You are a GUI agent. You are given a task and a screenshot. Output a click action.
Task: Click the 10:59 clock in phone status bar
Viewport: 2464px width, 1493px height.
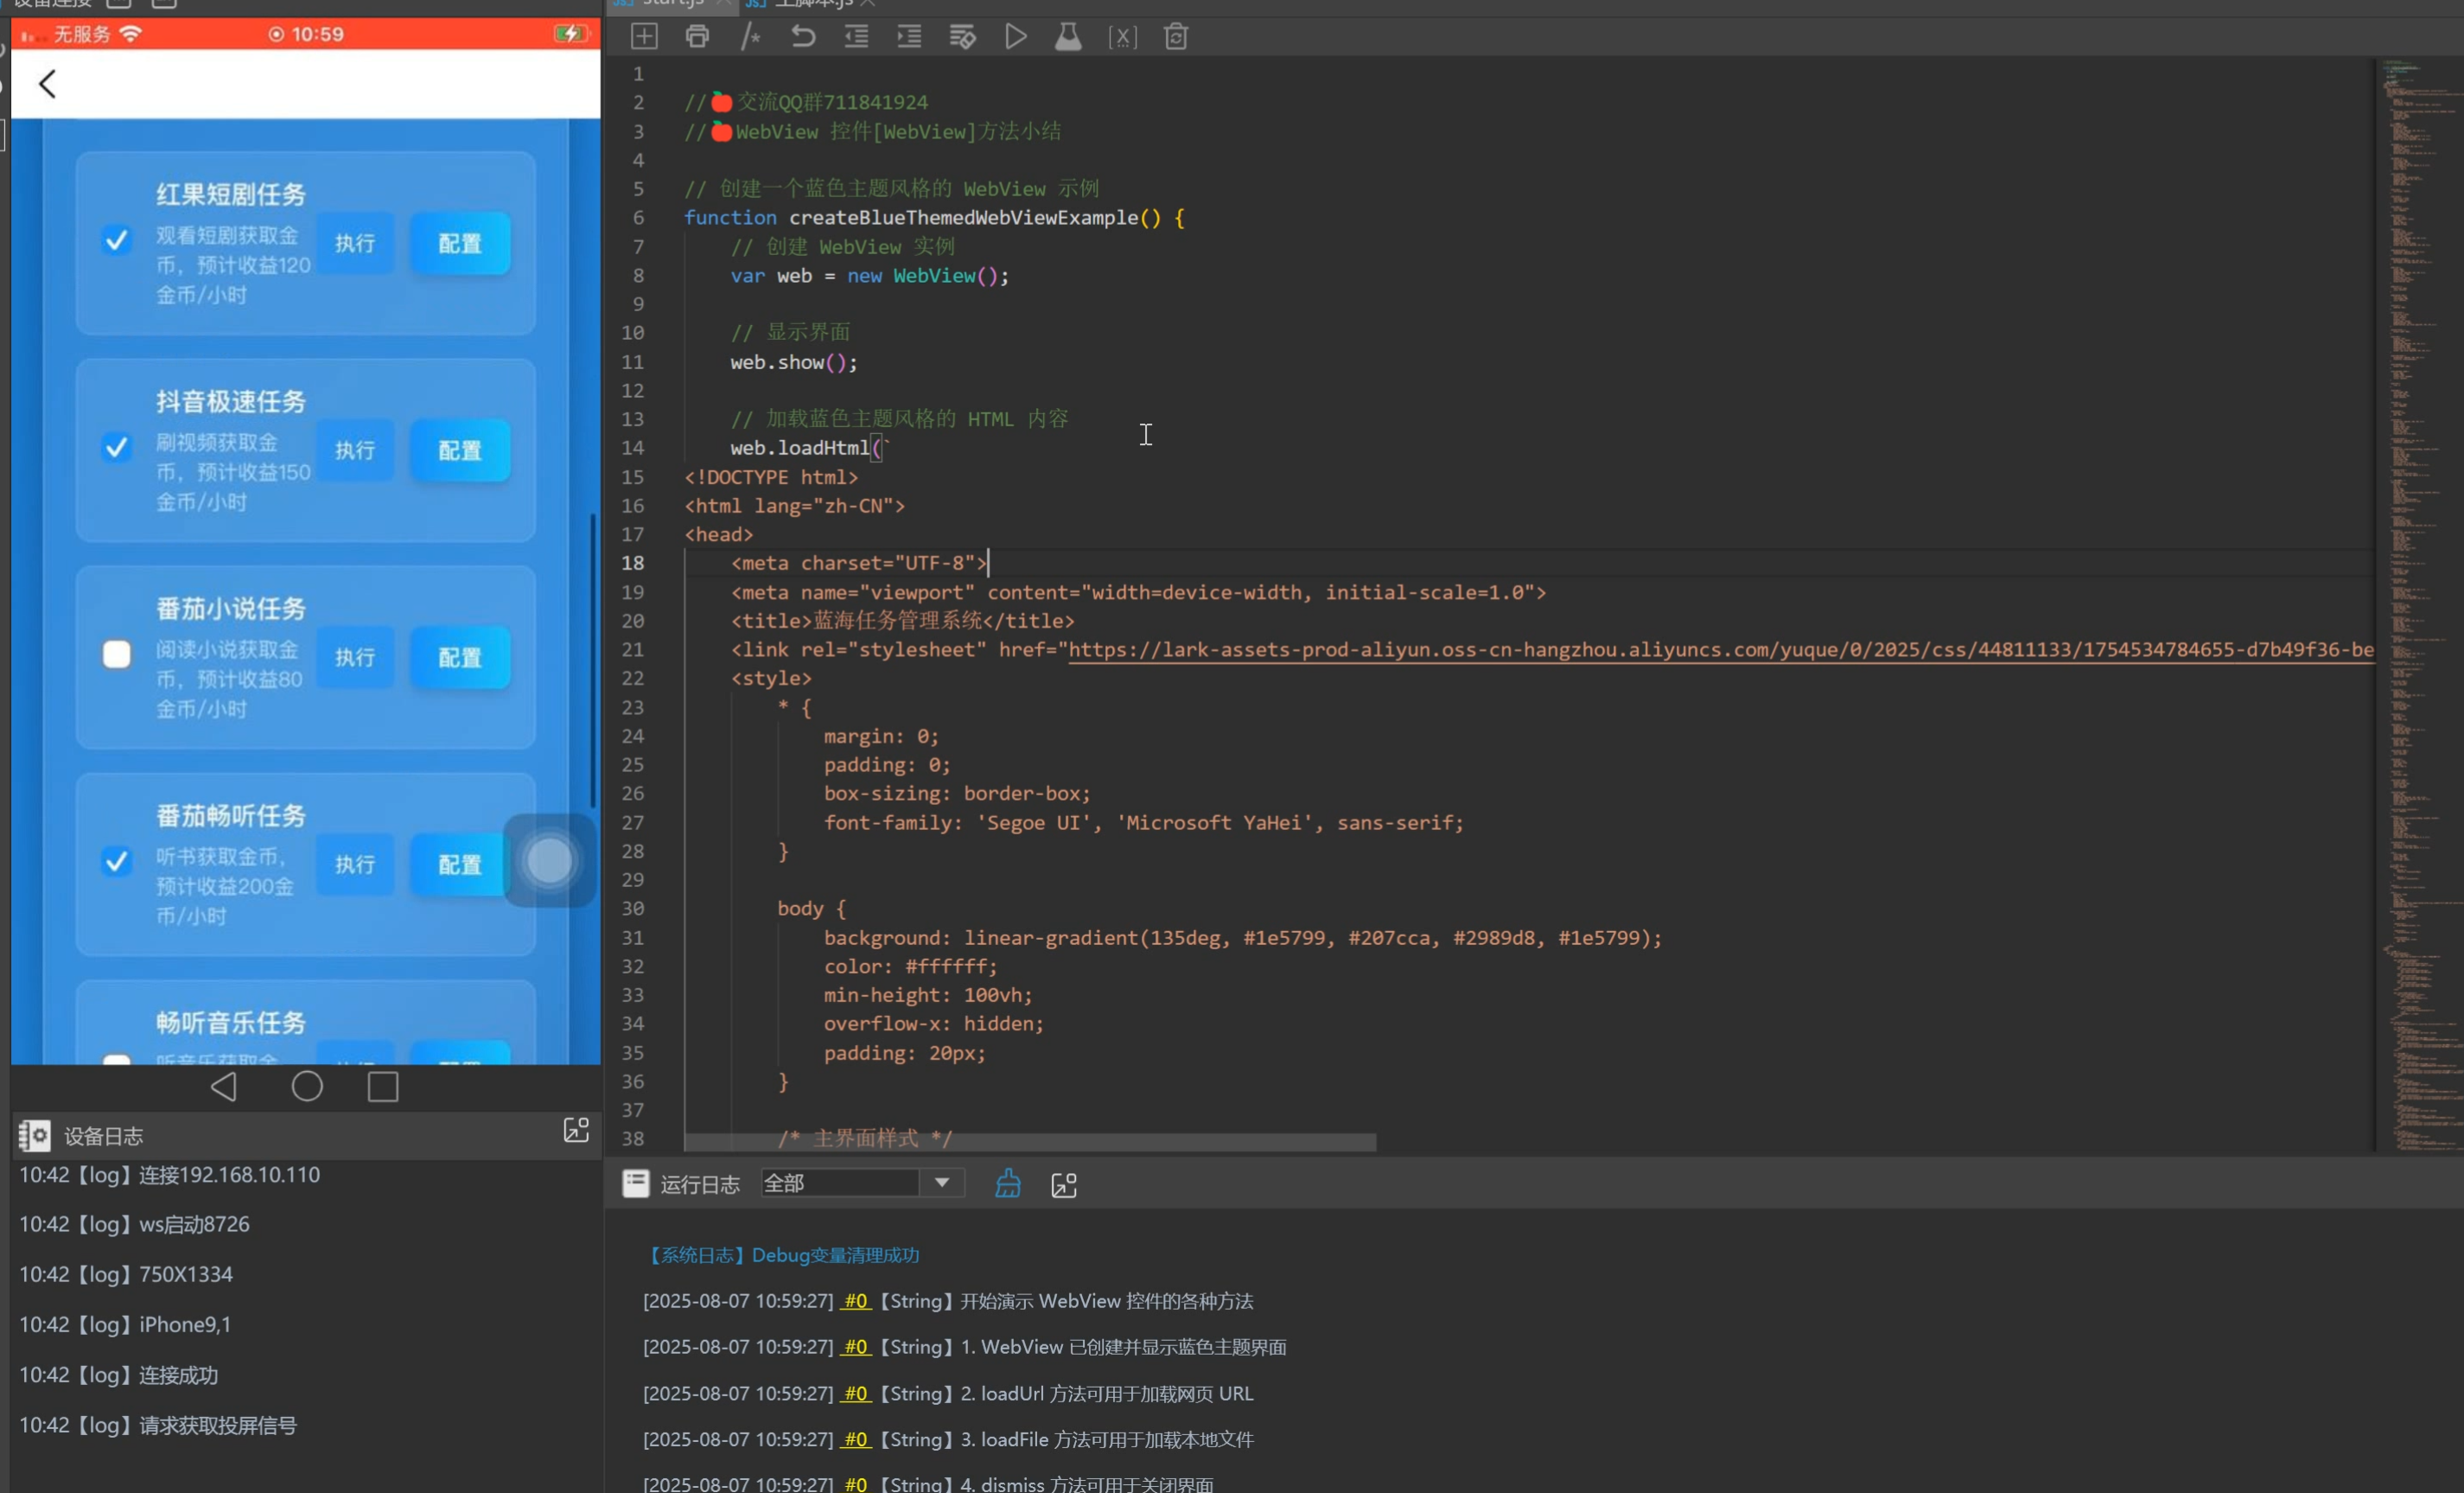click(318, 35)
